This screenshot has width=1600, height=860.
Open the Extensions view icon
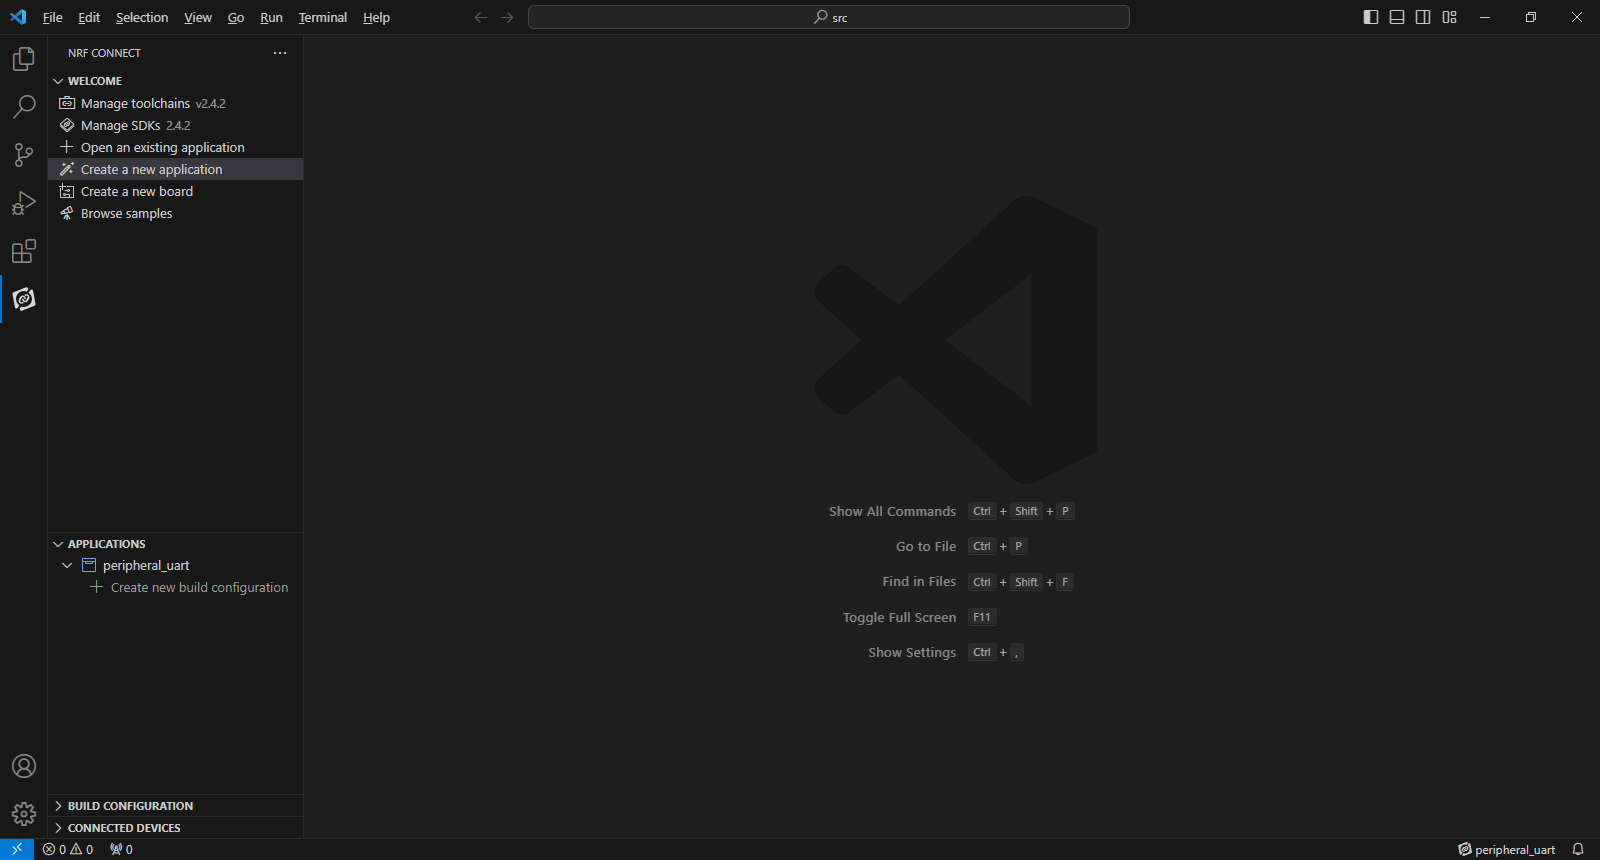(x=24, y=251)
